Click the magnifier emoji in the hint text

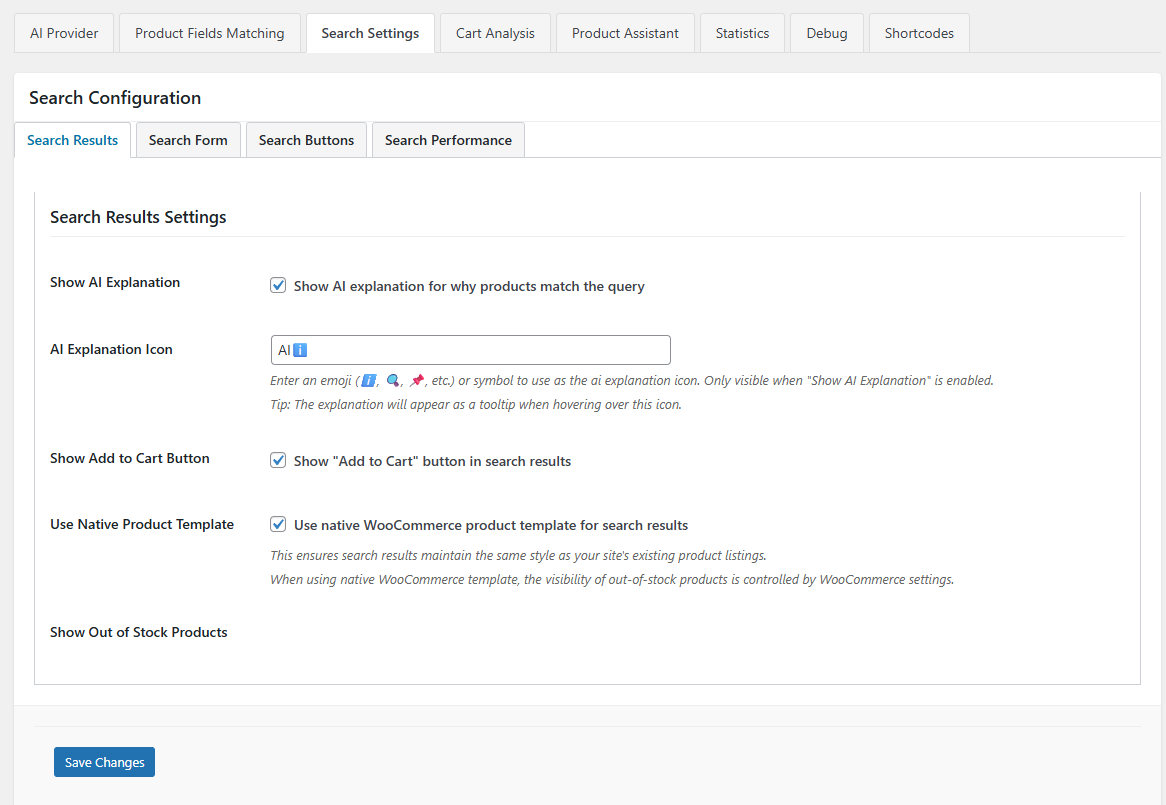click(x=393, y=381)
